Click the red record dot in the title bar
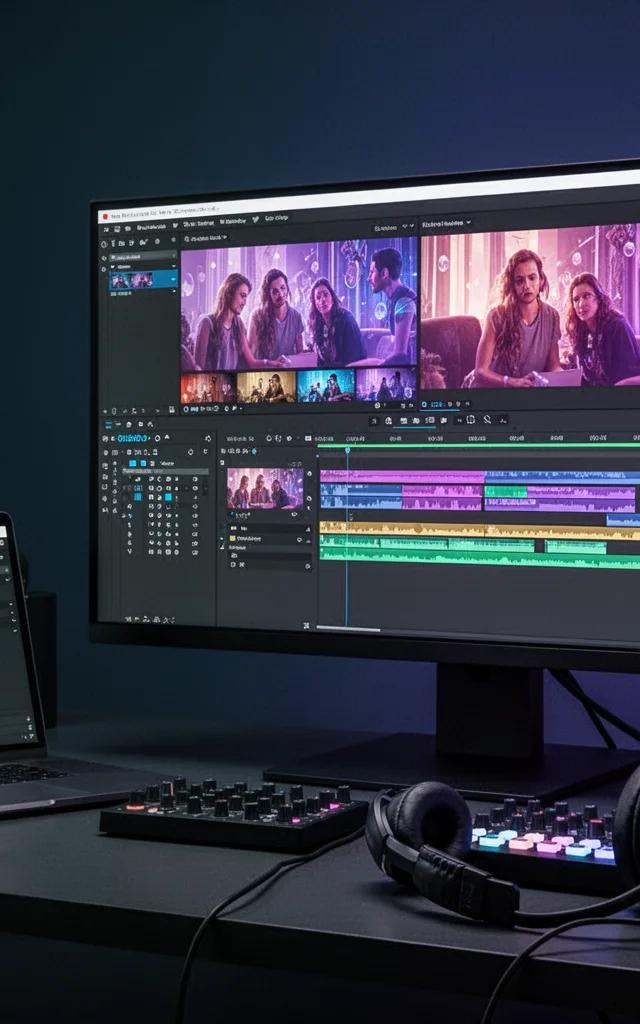This screenshot has height=1024, width=640. (x=104, y=215)
